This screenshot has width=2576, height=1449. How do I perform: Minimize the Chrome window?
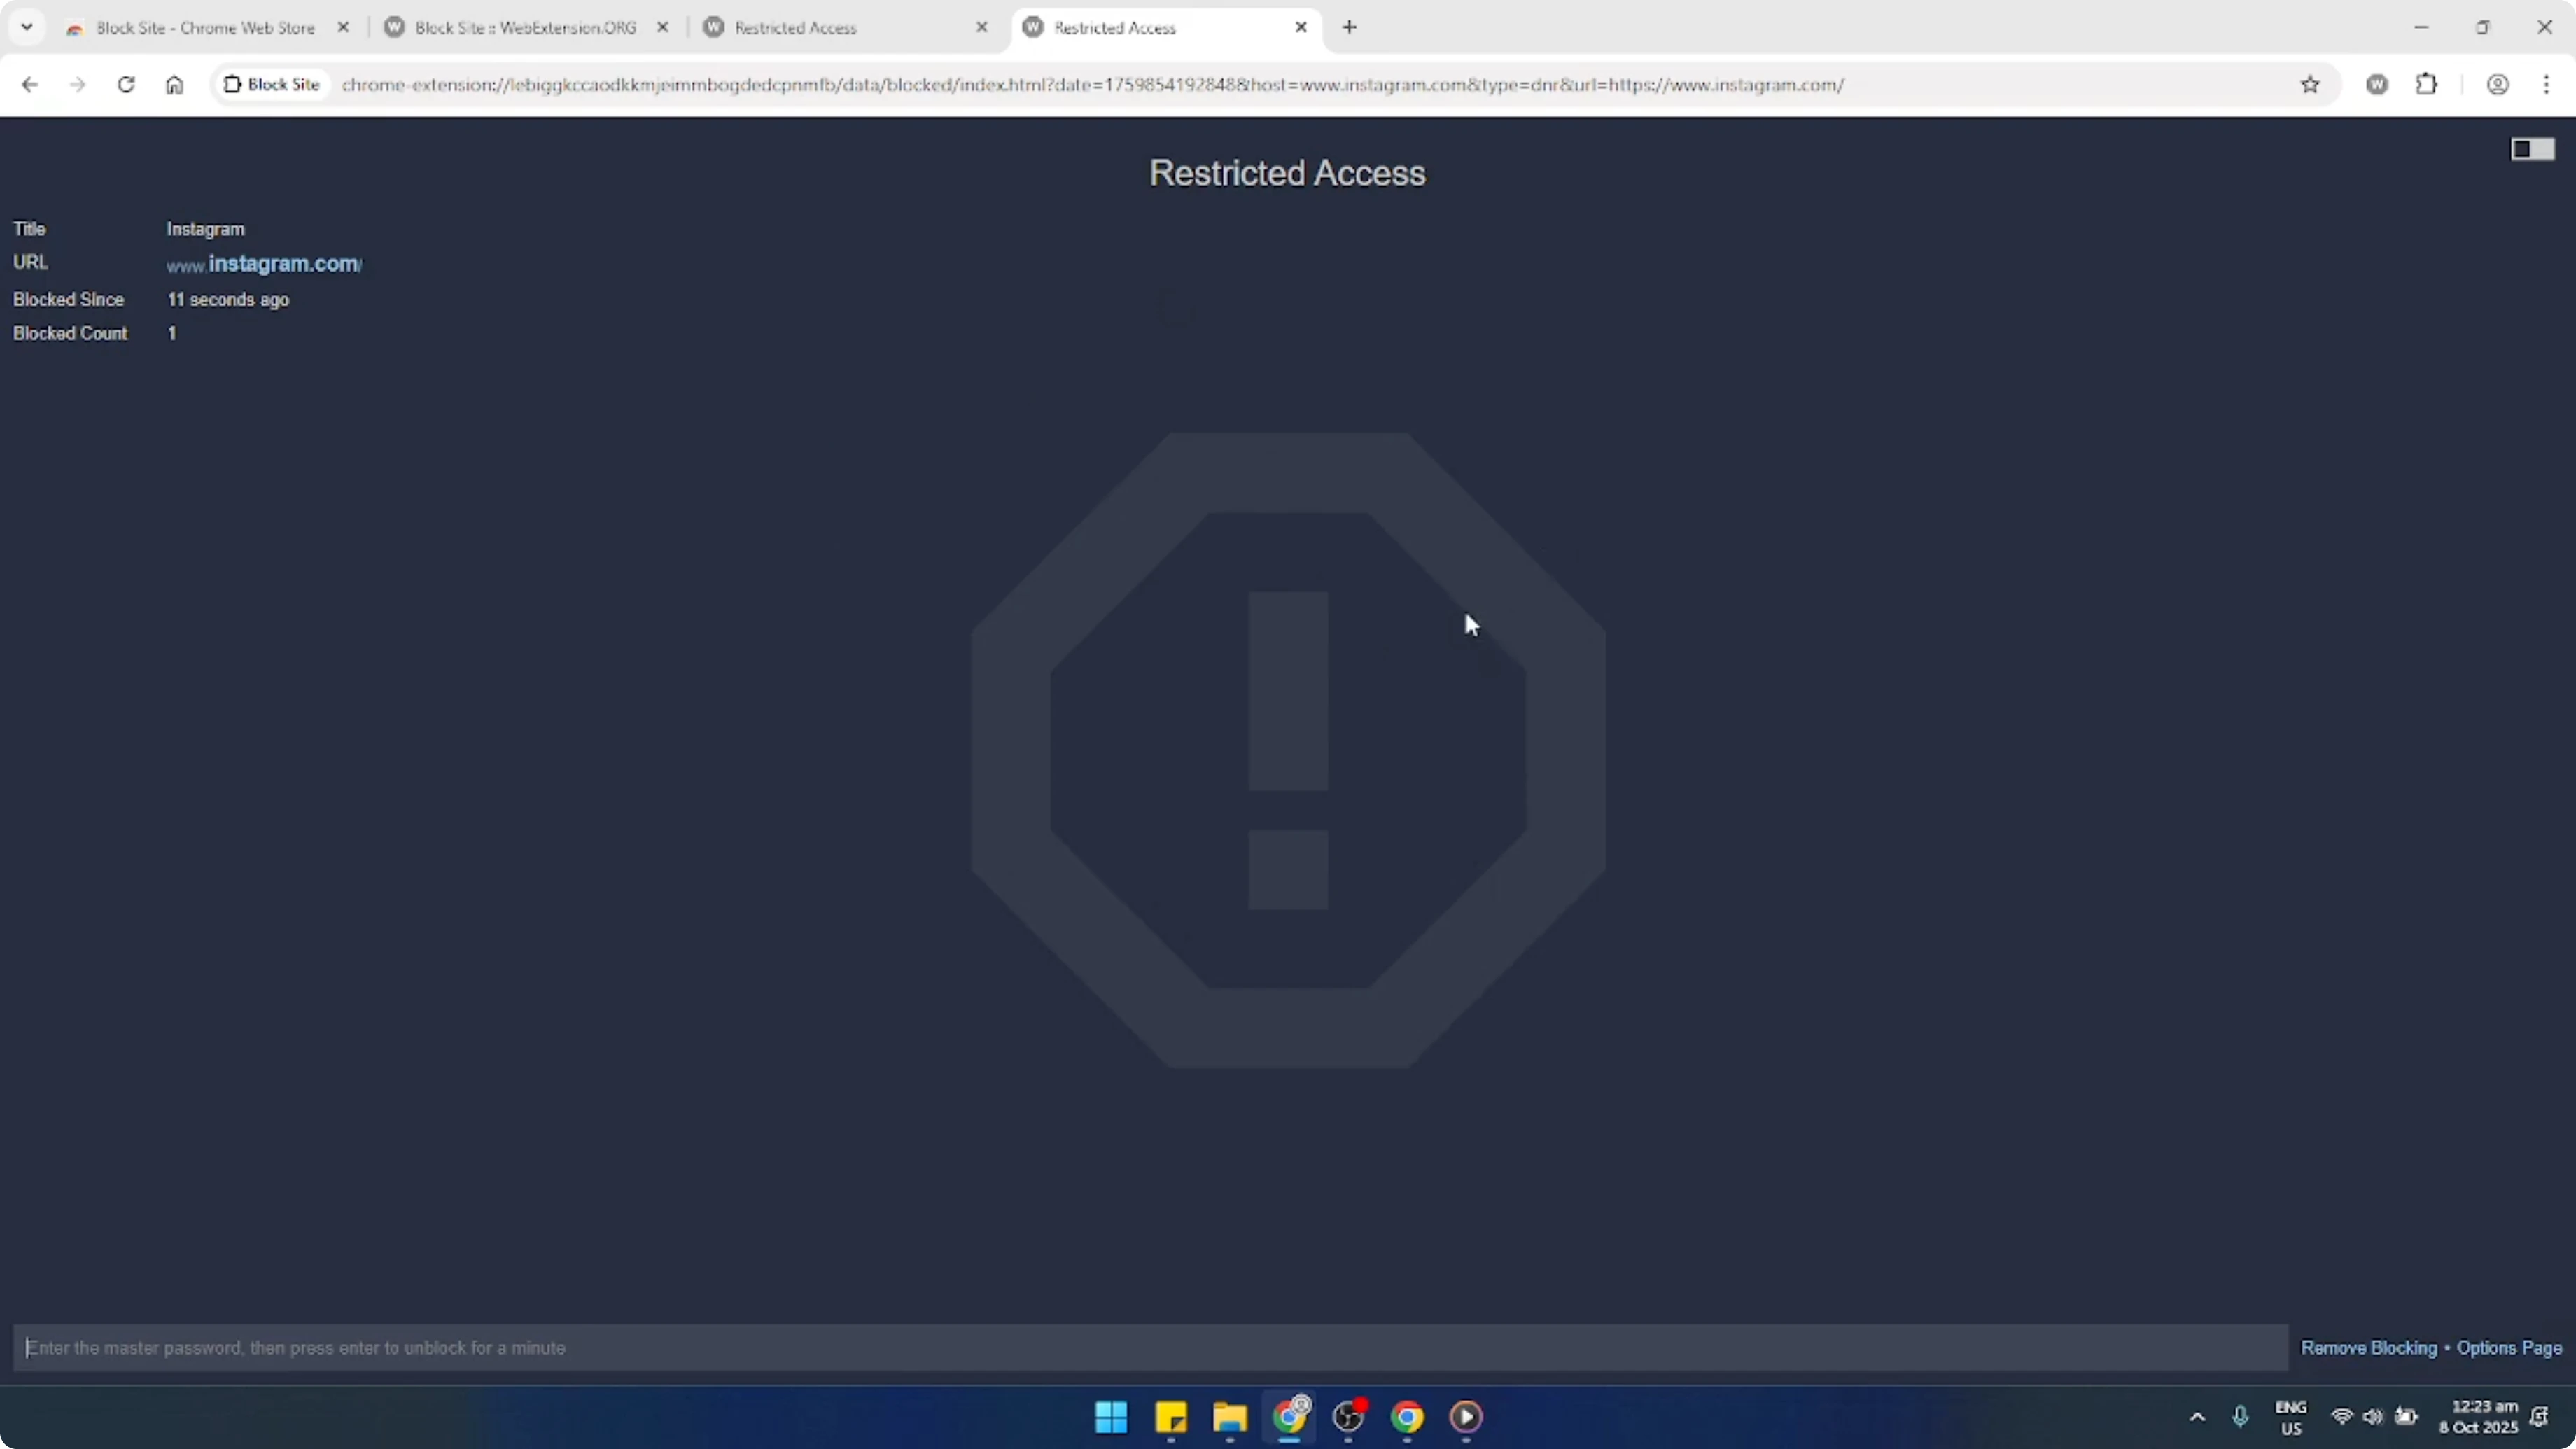coord(2421,27)
